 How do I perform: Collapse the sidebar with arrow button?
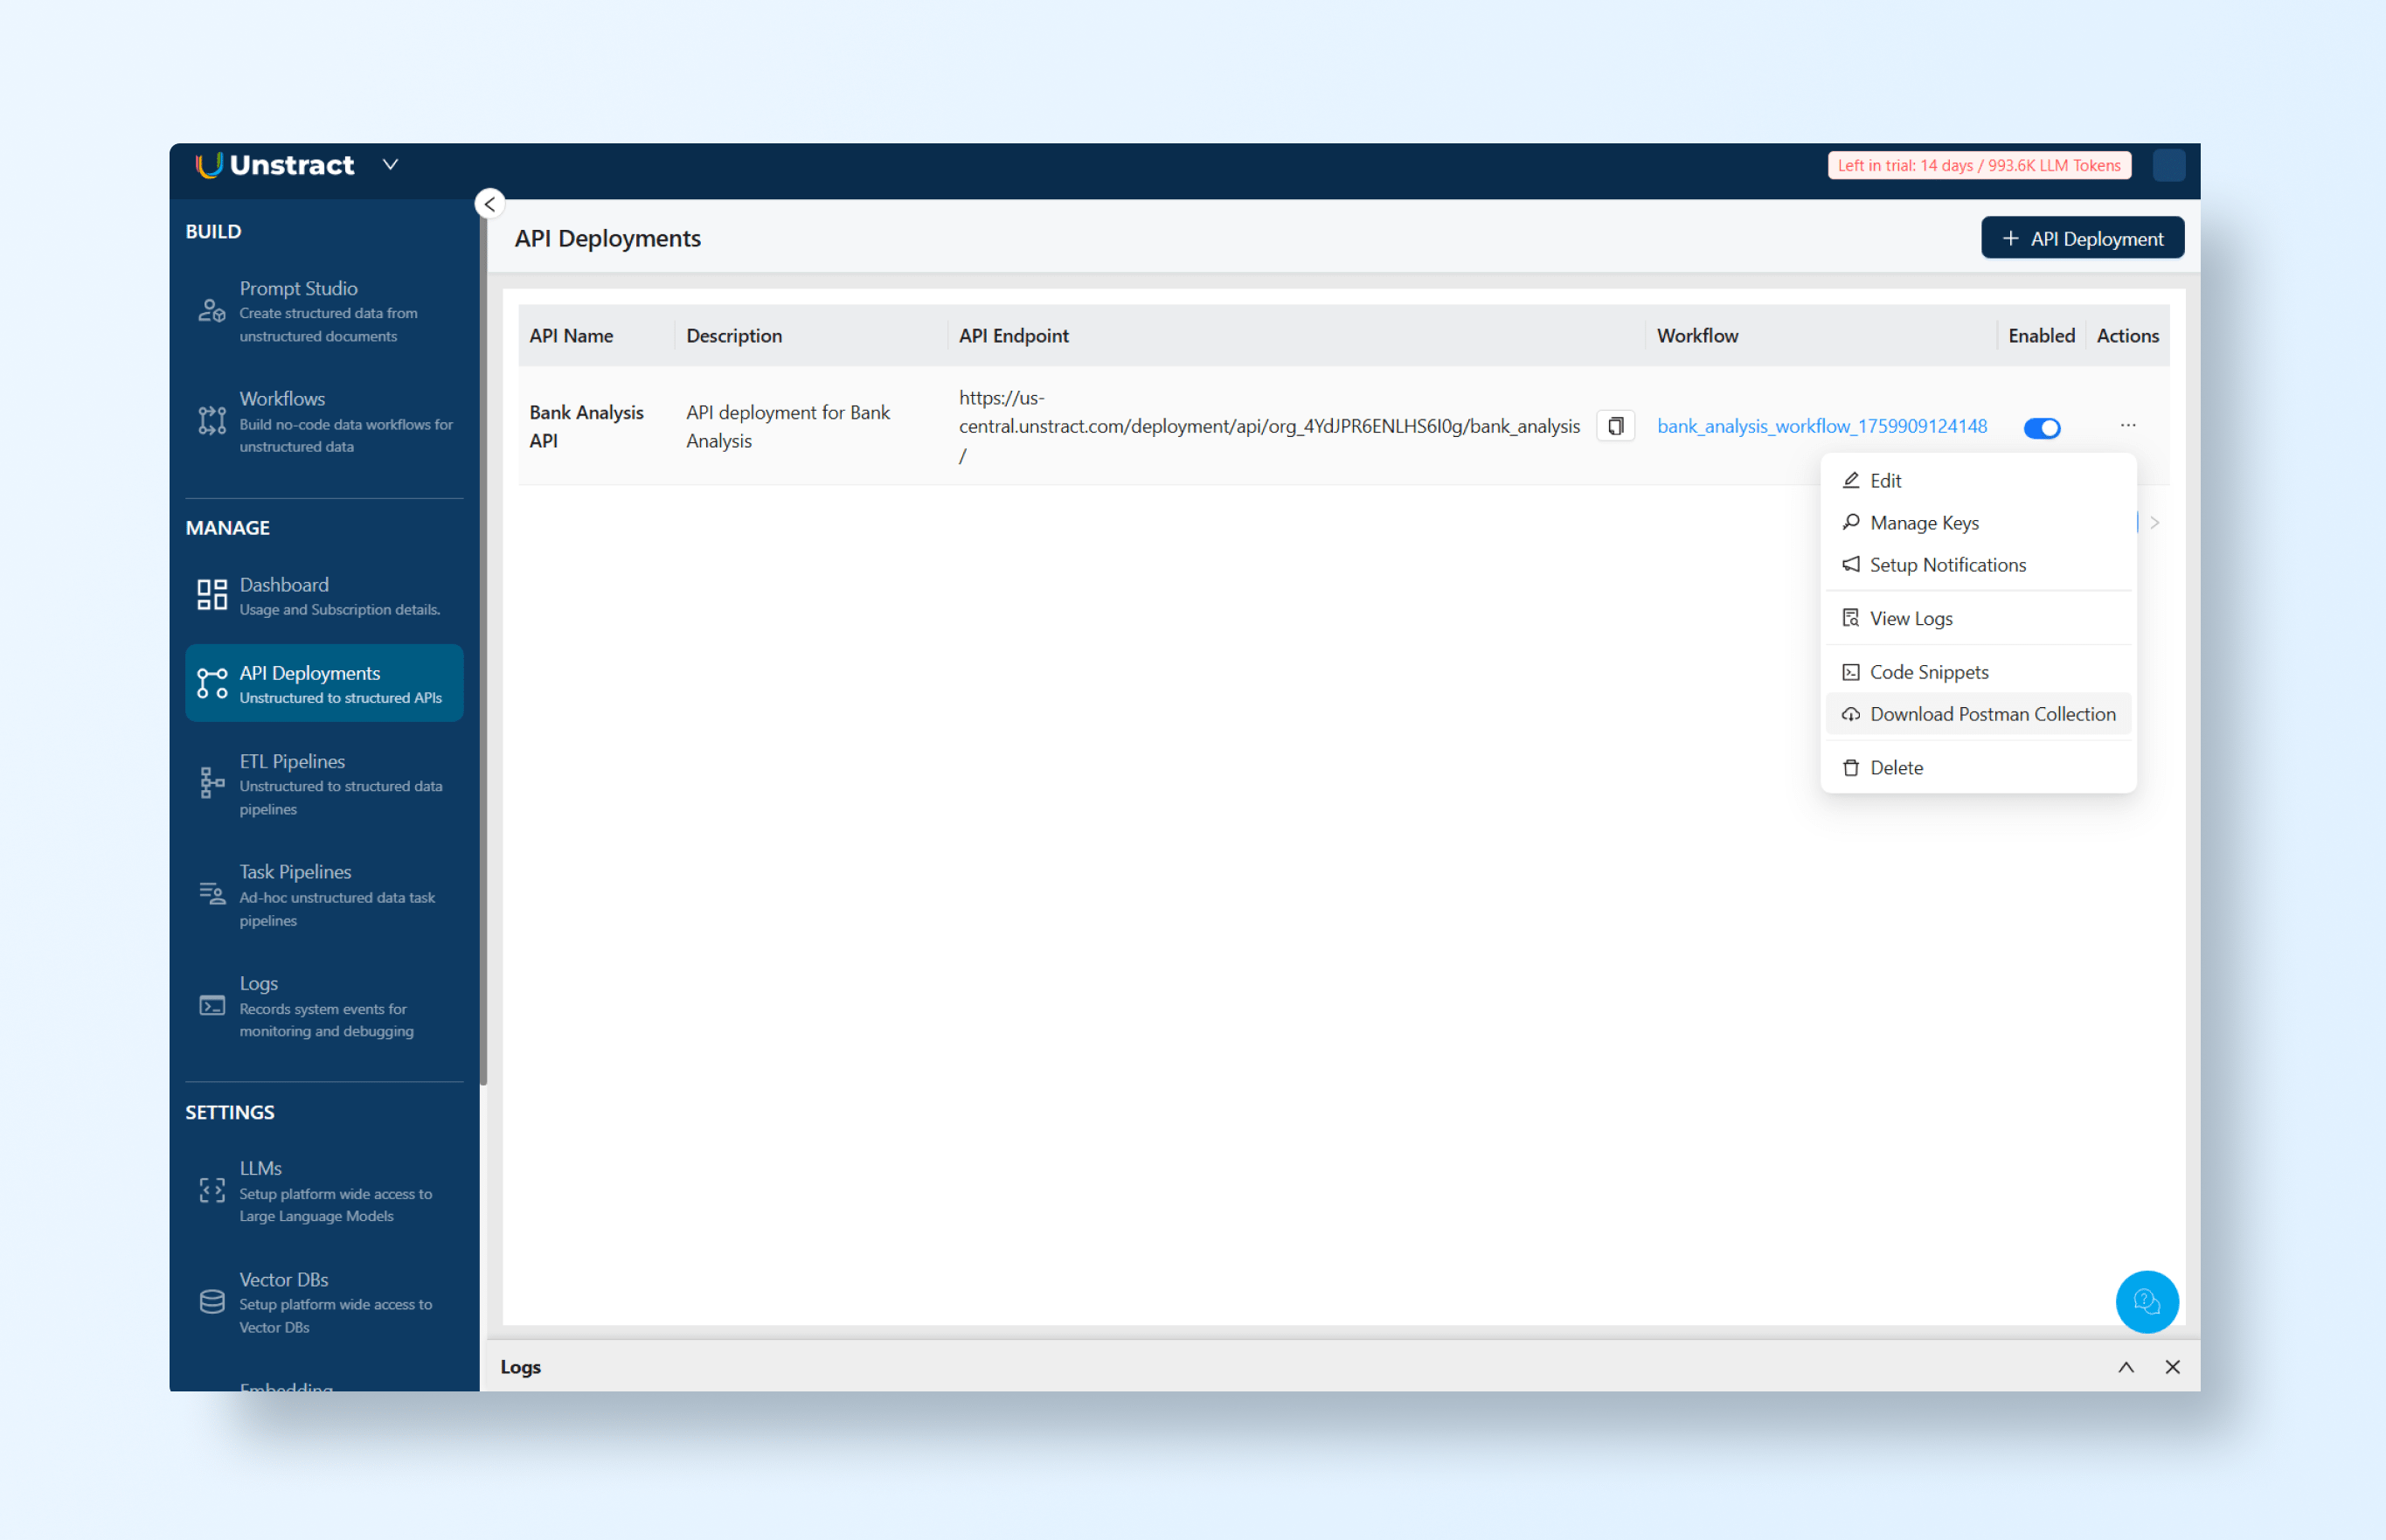(x=489, y=204)
